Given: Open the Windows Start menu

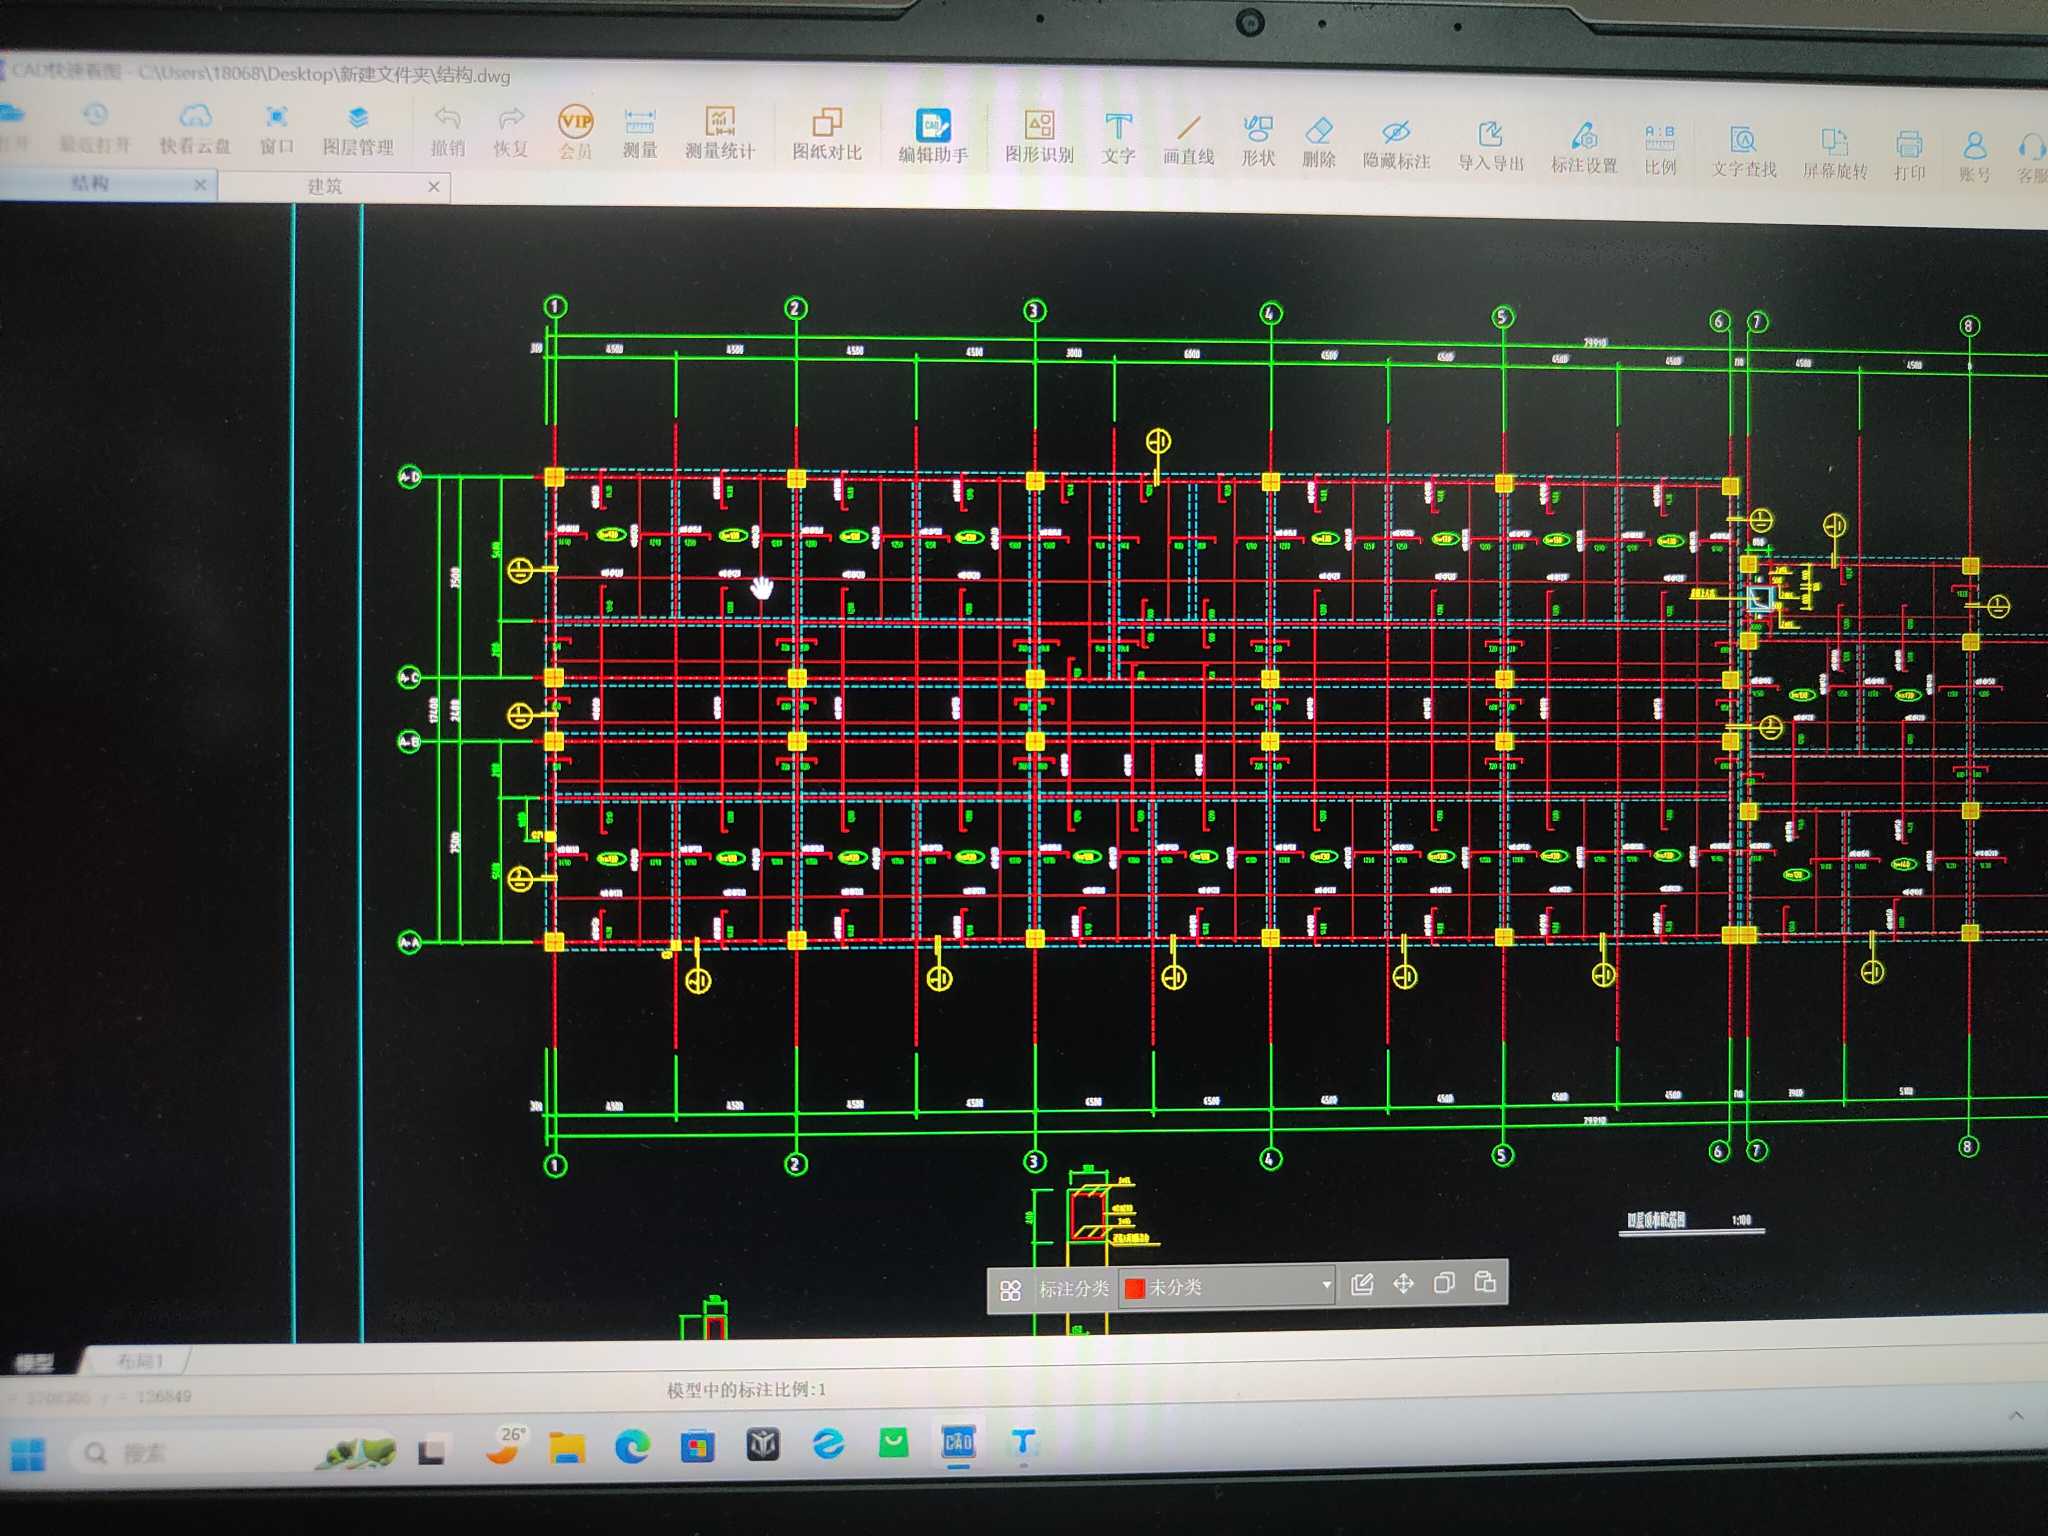Looking at the screenshot, I should pyautogui.click(x=27, y=1455).
